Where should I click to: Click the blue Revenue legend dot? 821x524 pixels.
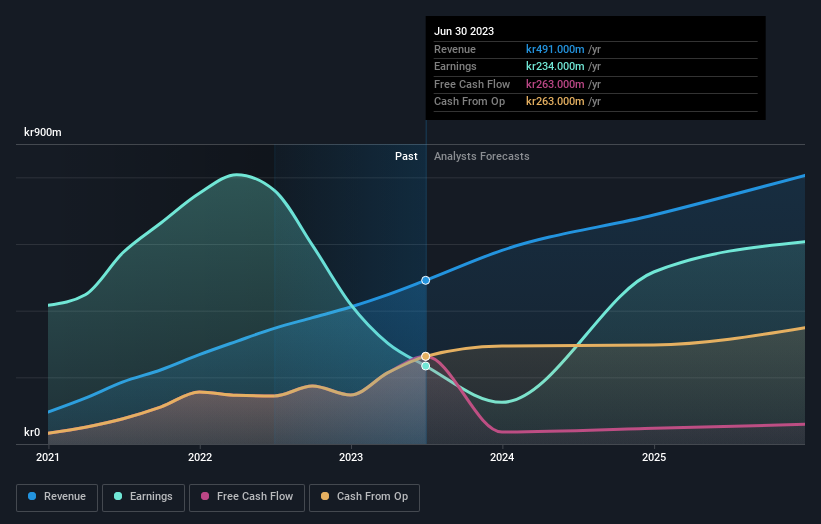[32, 496]
